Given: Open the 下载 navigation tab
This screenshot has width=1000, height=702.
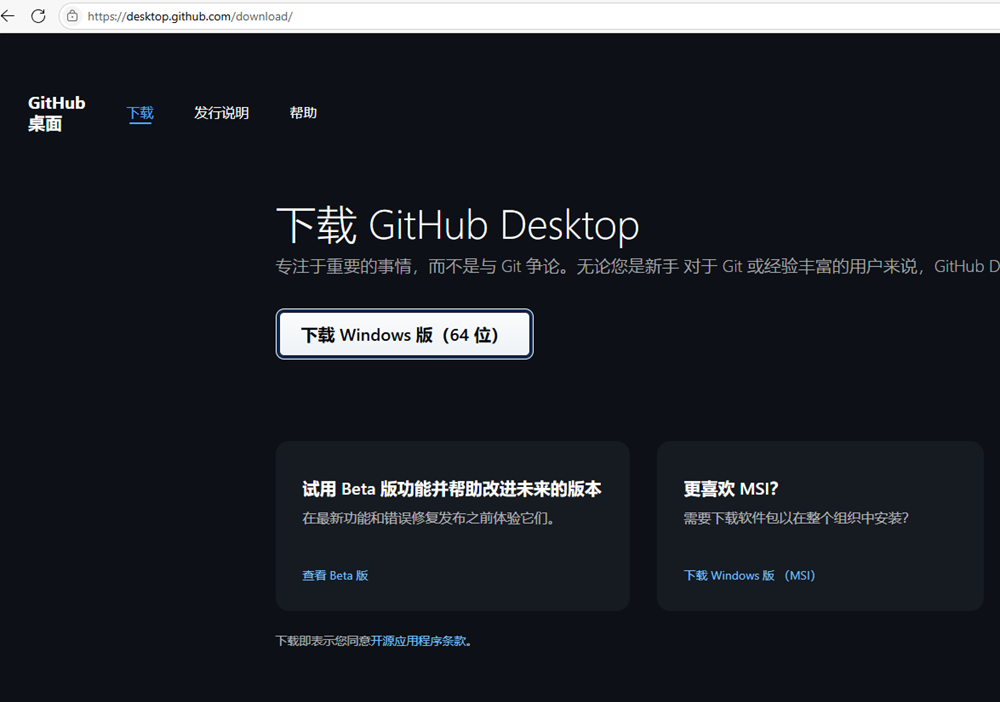Looking at the screenshot, I should click(x=140, y=113).
